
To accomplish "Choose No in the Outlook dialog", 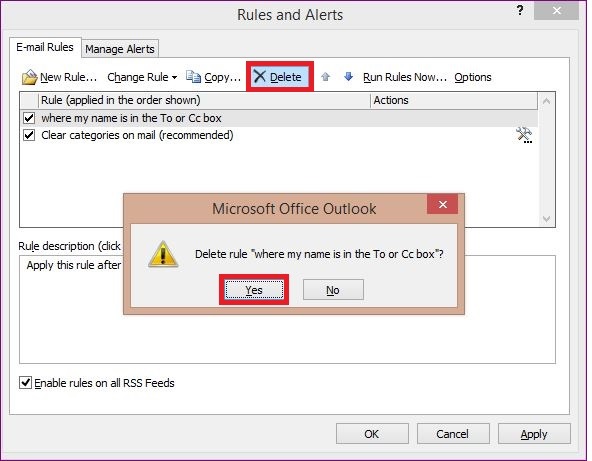I will click(333, 290).
